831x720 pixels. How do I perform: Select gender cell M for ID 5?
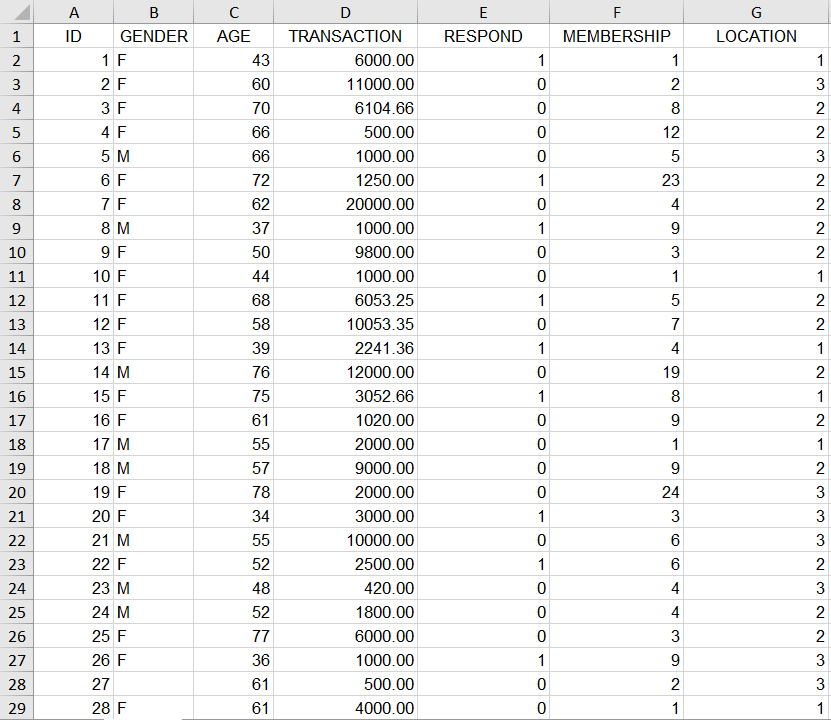(154, 156)
